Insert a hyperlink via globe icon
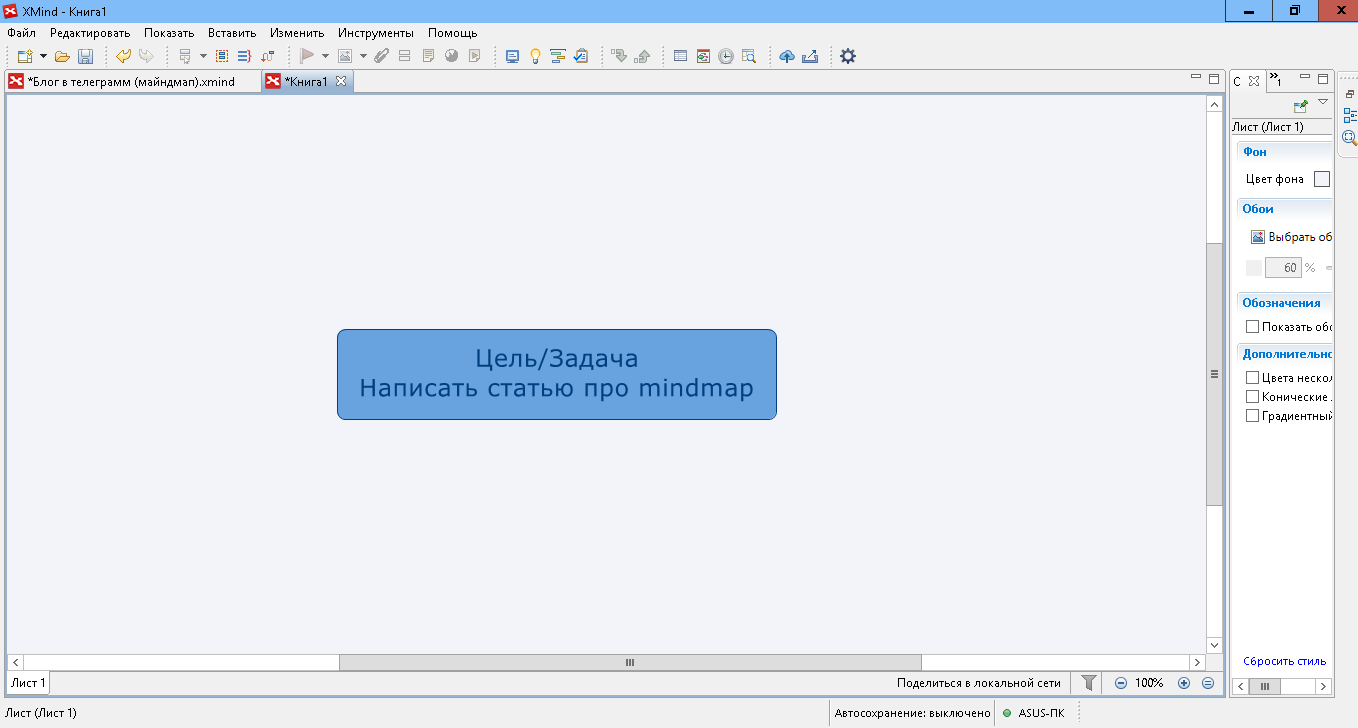 (x=451, y=56)
